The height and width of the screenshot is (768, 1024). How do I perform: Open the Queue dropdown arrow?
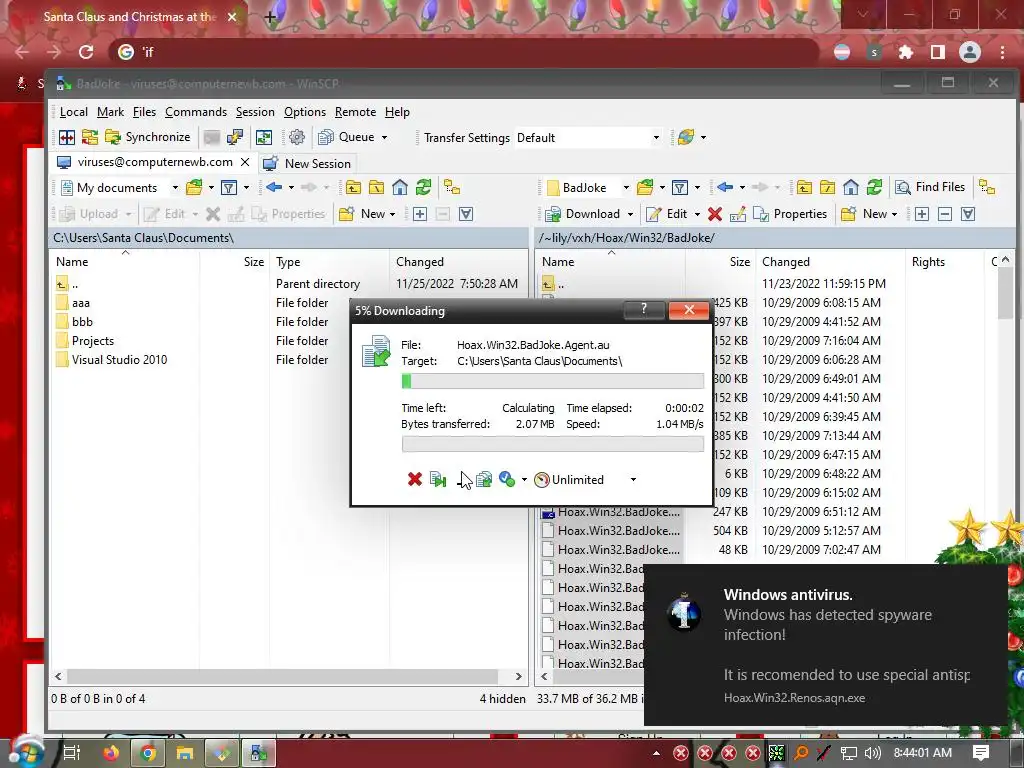pyautogui.click(x=384, y=138)
